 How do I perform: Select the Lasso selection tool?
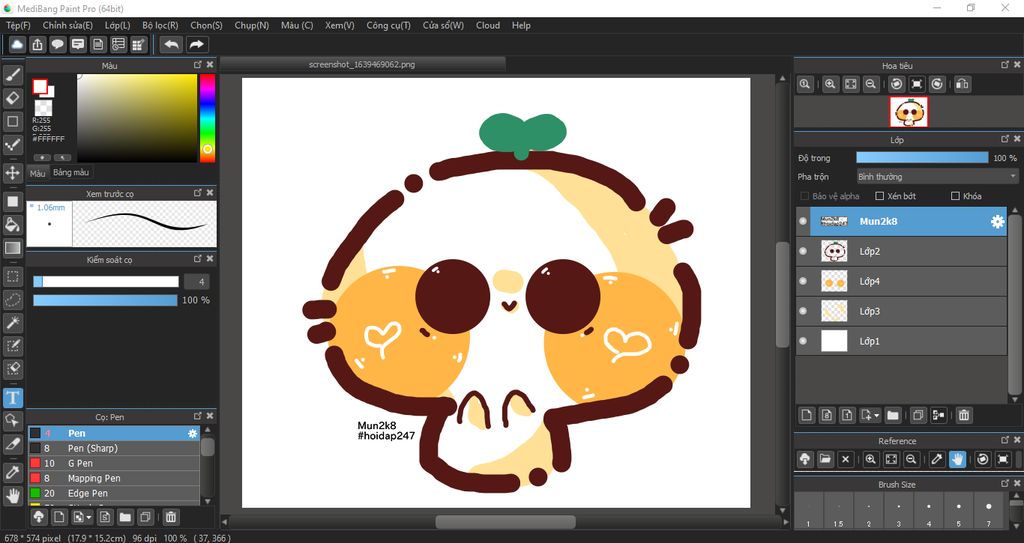12,299
